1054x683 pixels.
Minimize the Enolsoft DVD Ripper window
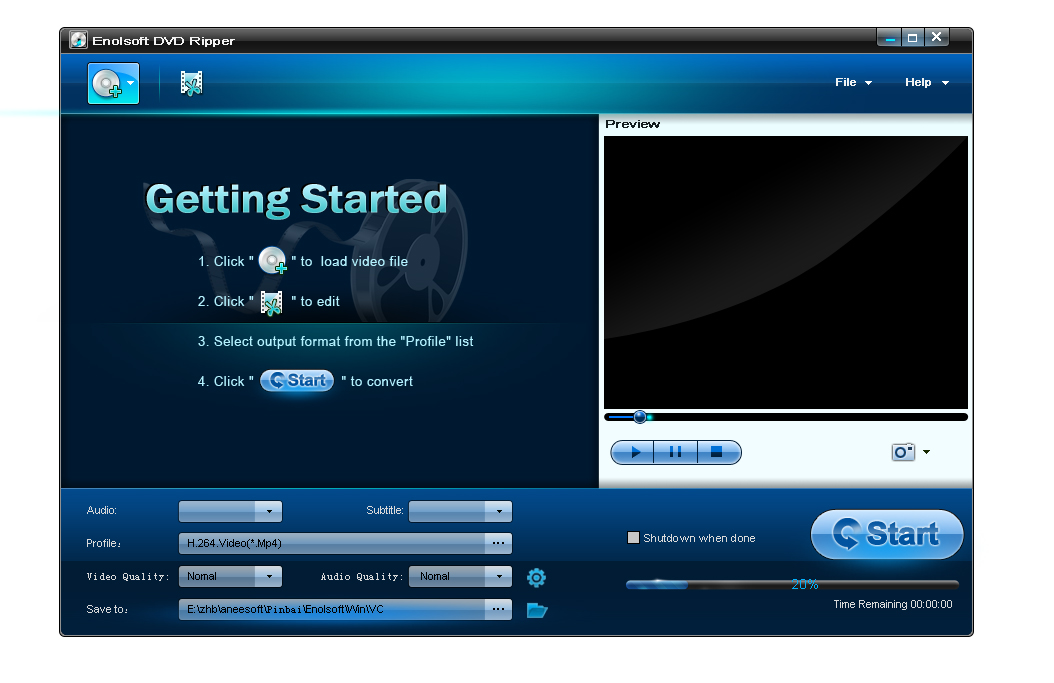[889, 38]
